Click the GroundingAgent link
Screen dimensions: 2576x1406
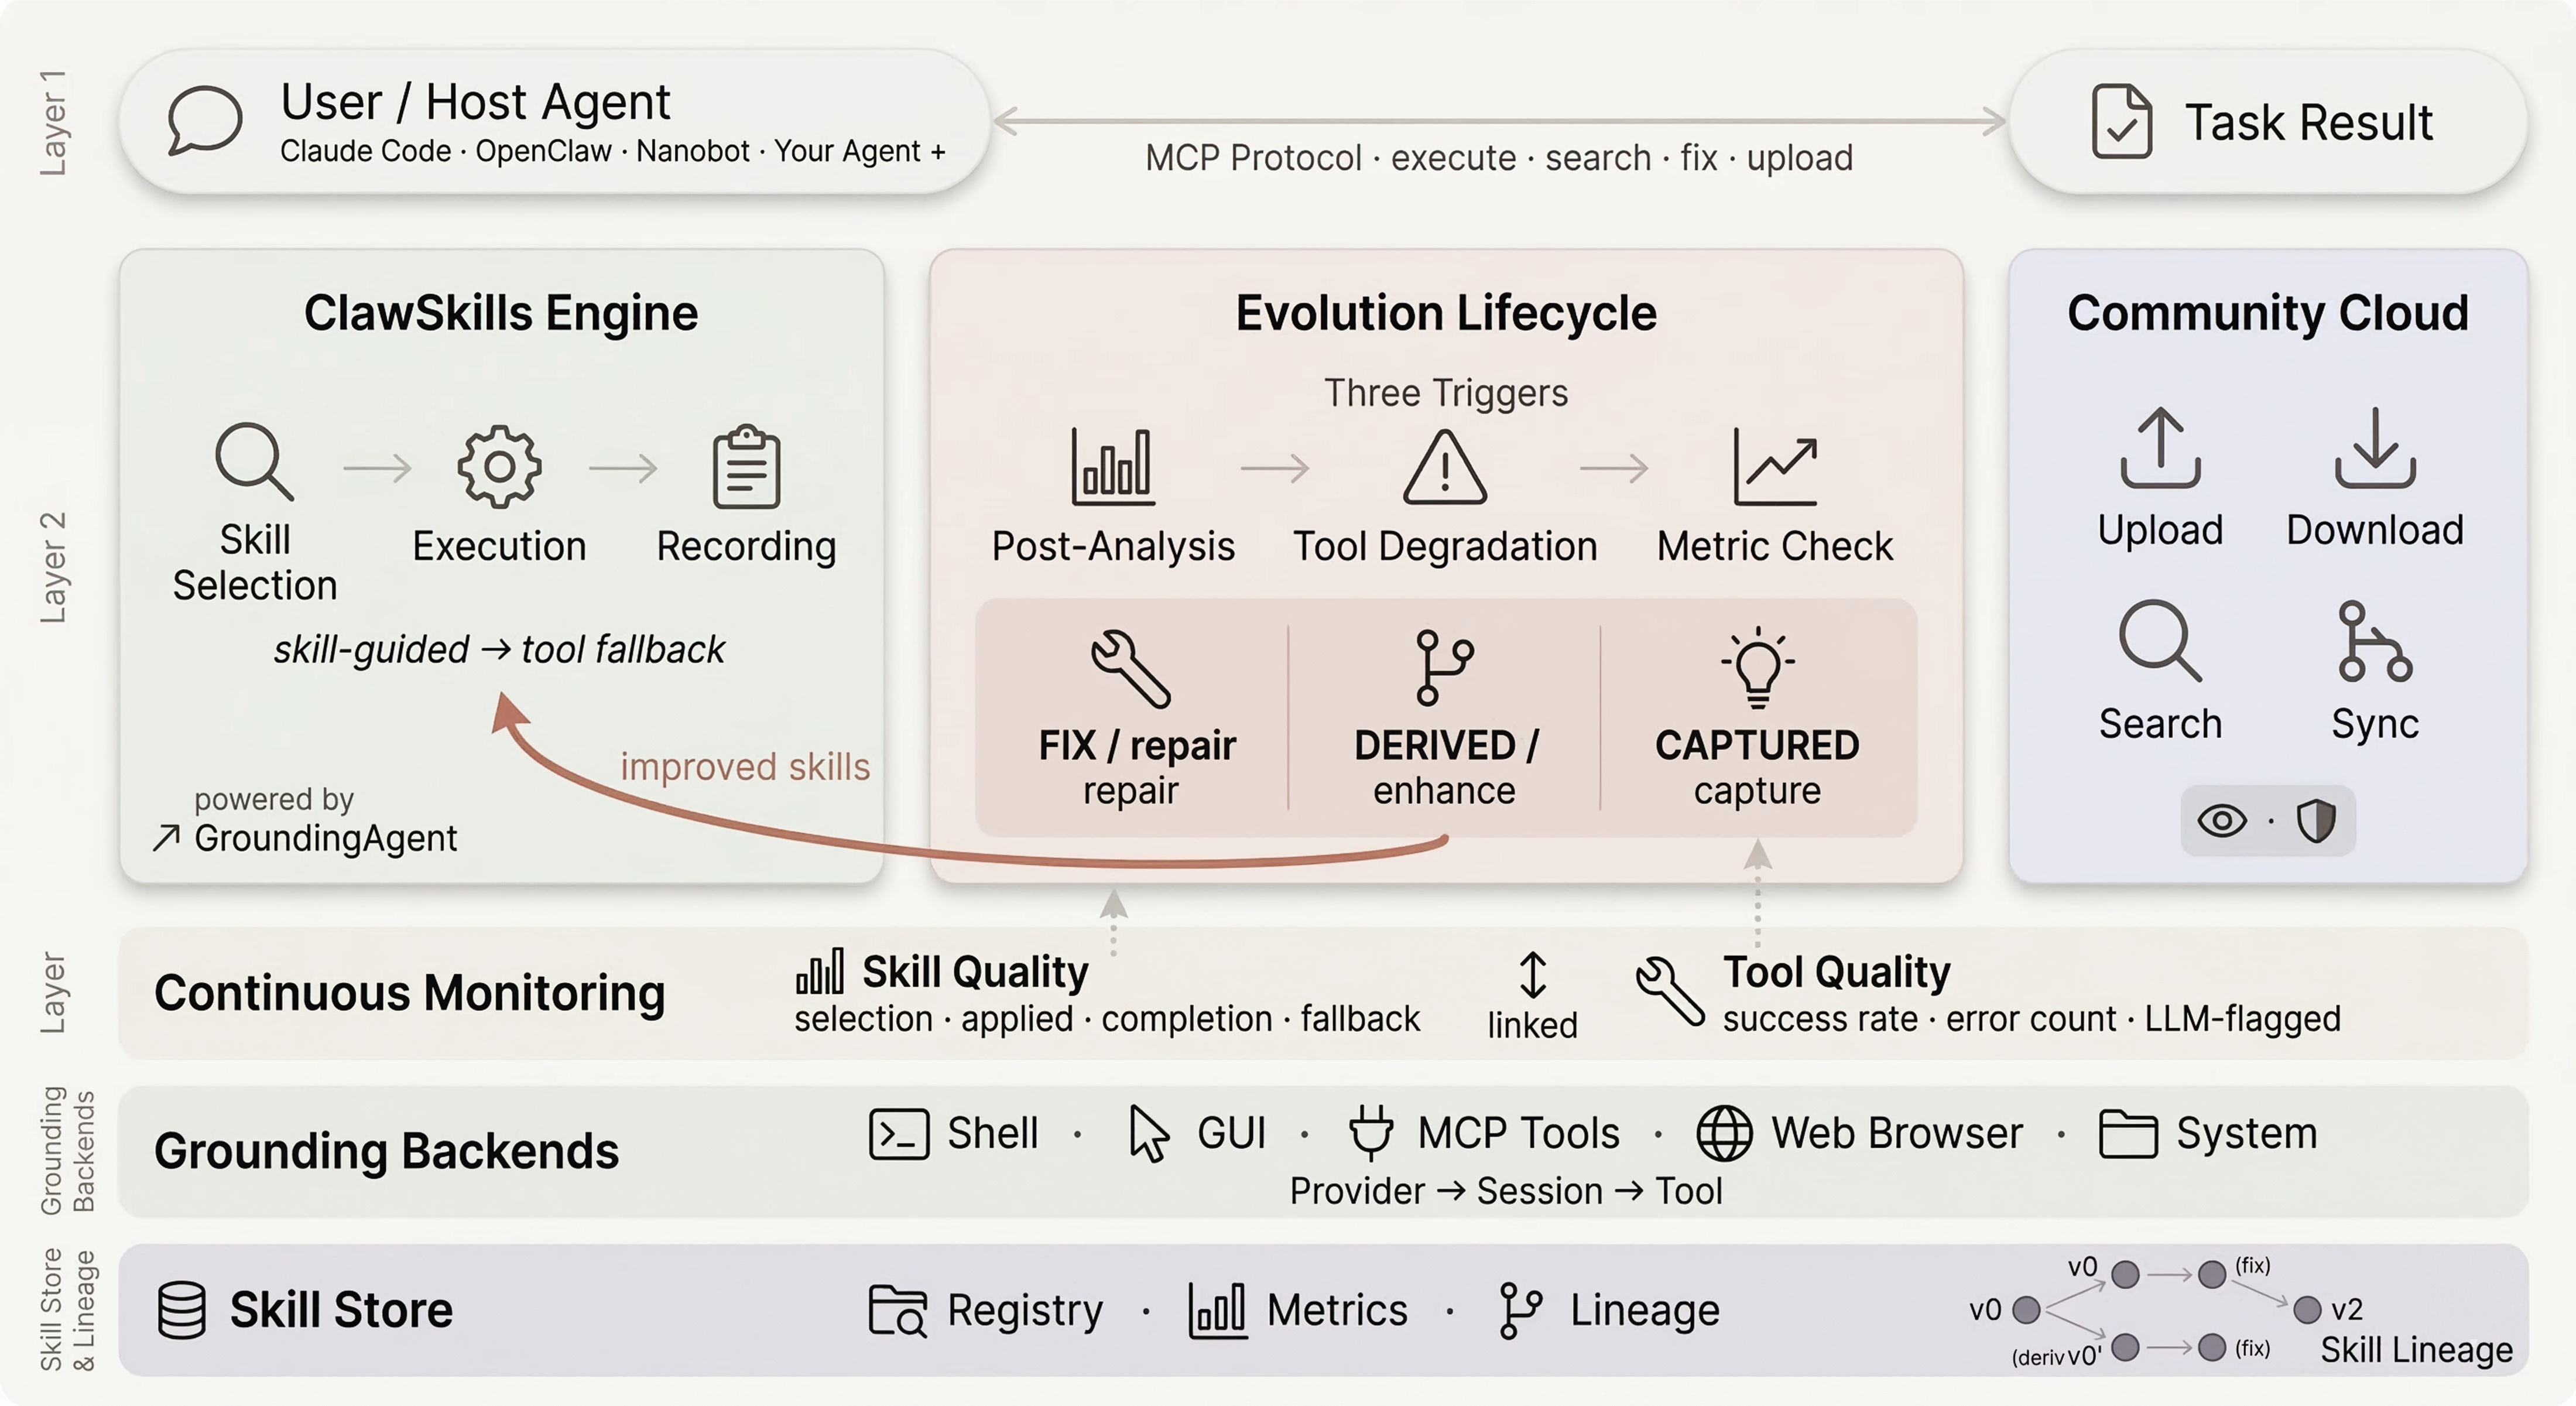pyautogui.click(x=325, y=838)
